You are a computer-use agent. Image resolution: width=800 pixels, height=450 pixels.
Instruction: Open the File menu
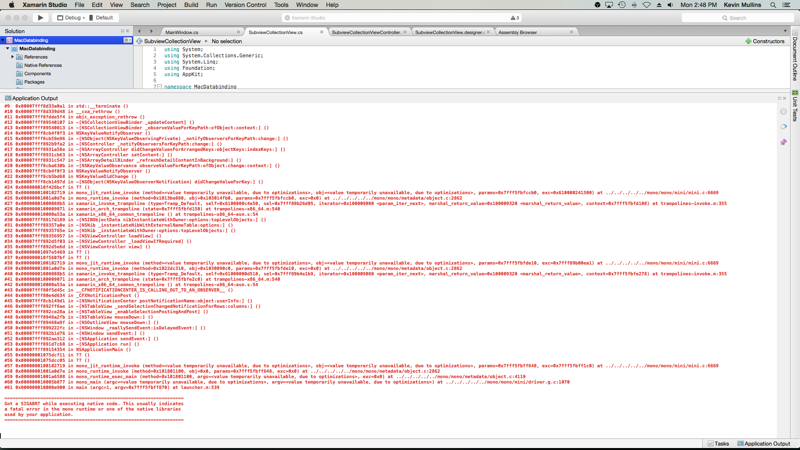point(79,5)
